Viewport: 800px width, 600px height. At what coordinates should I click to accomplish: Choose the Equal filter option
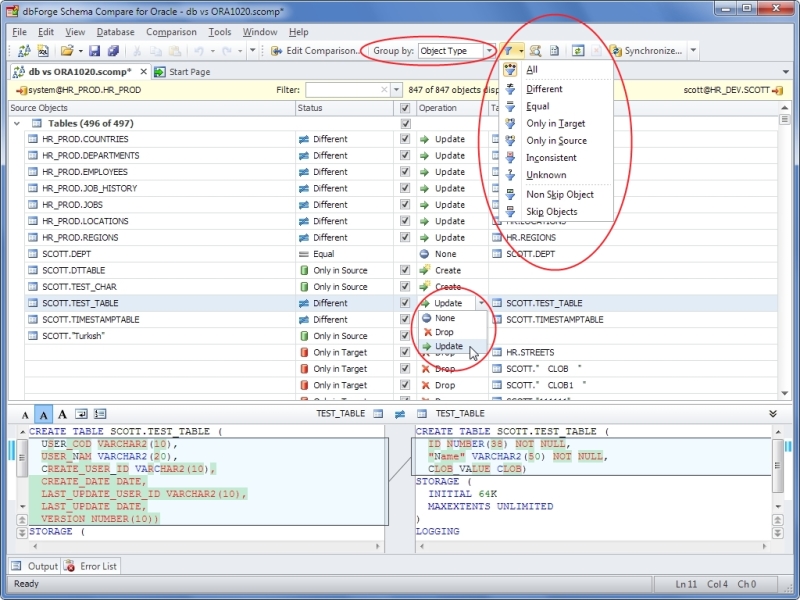coord(557,106)
